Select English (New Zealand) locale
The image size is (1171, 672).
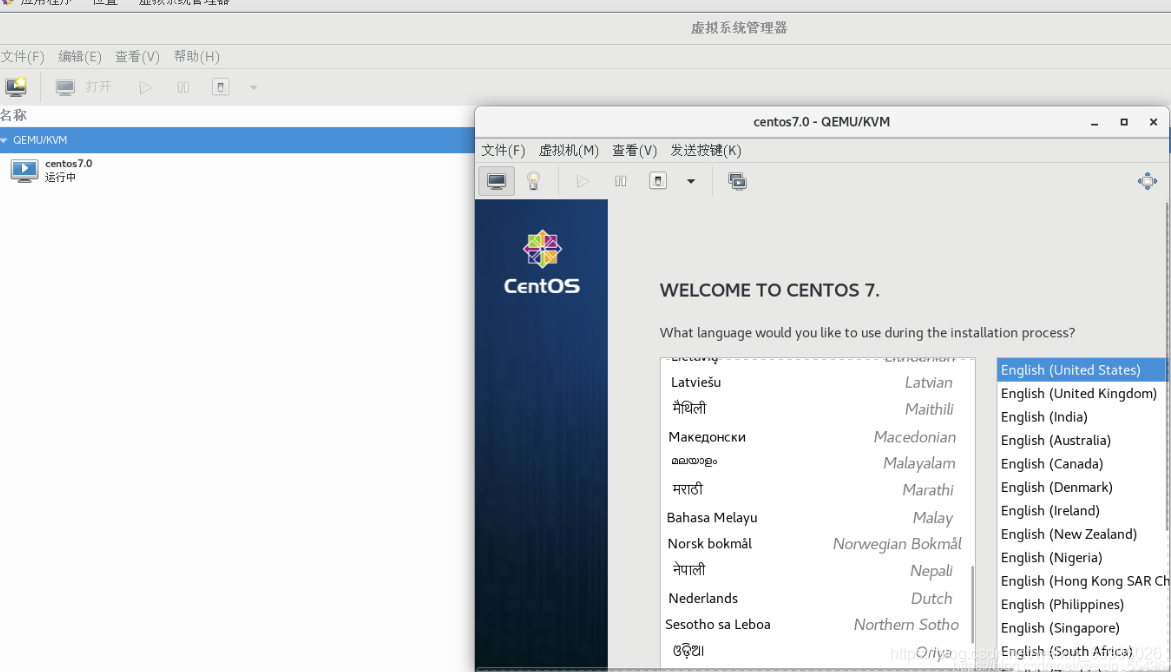pos(1081,535)
